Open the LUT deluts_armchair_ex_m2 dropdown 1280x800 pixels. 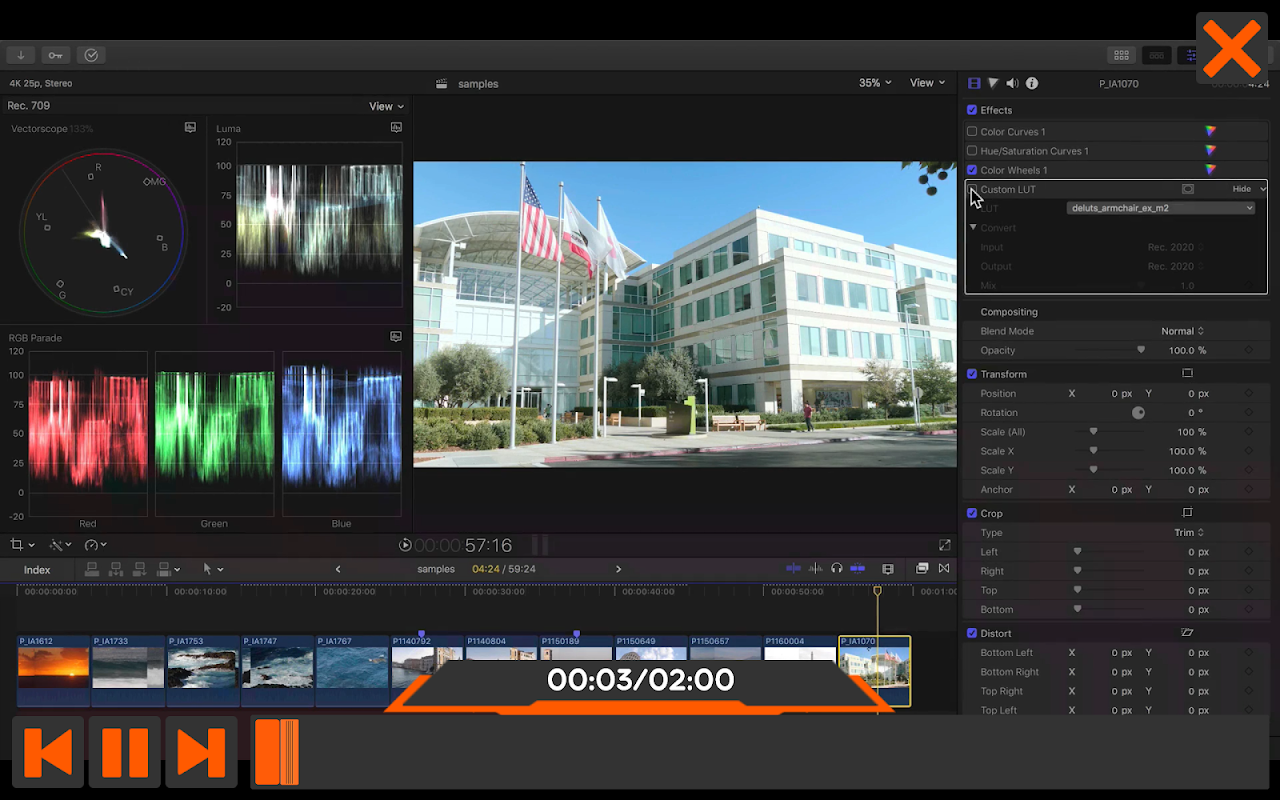coord(1160,208)
